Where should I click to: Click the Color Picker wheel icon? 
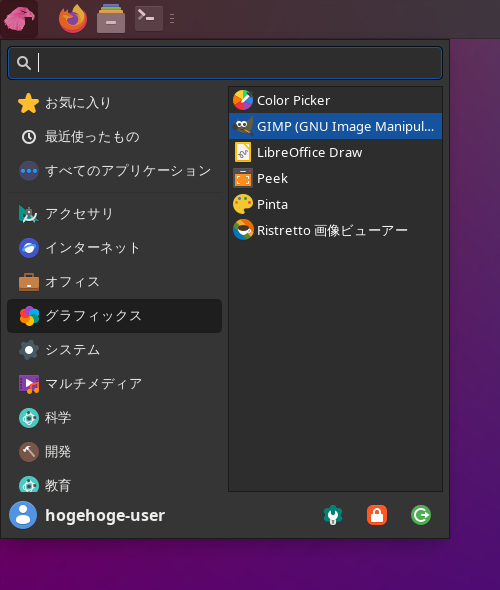(243, 100)
